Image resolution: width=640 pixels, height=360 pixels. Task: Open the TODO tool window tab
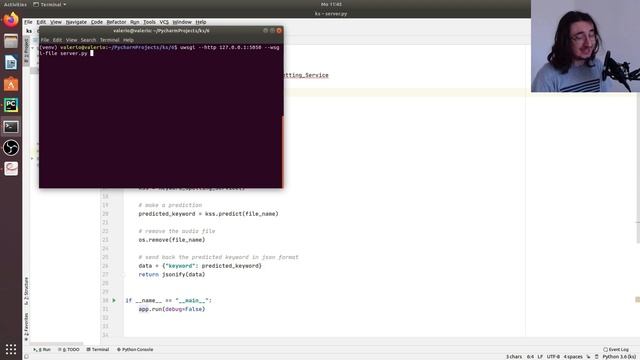pos(69,349)
